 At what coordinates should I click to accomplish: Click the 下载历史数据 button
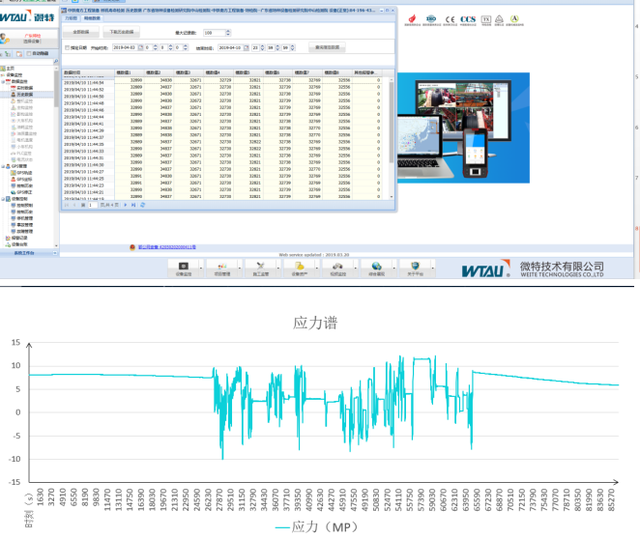click(124, 32)
